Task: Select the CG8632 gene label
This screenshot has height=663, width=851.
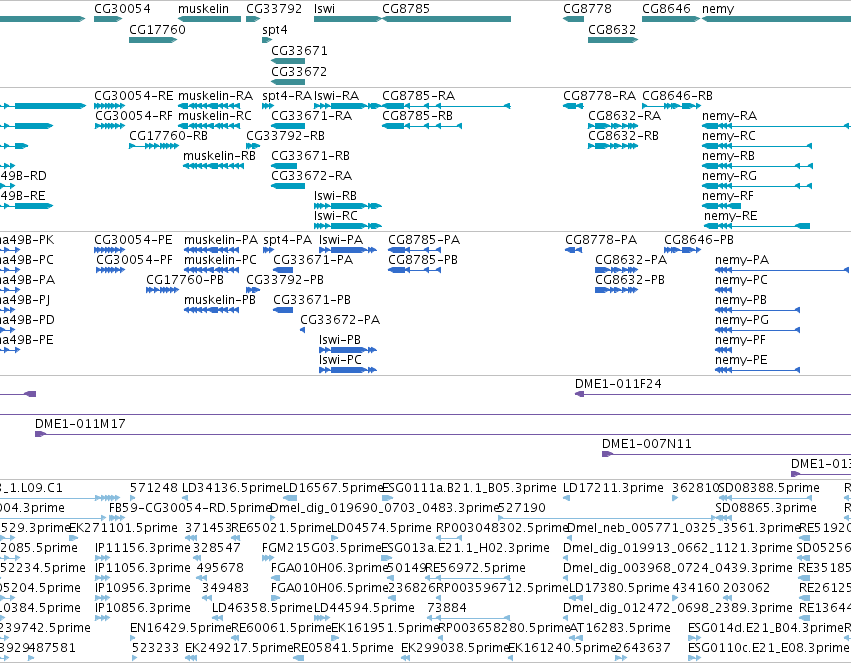Action: 612,29
